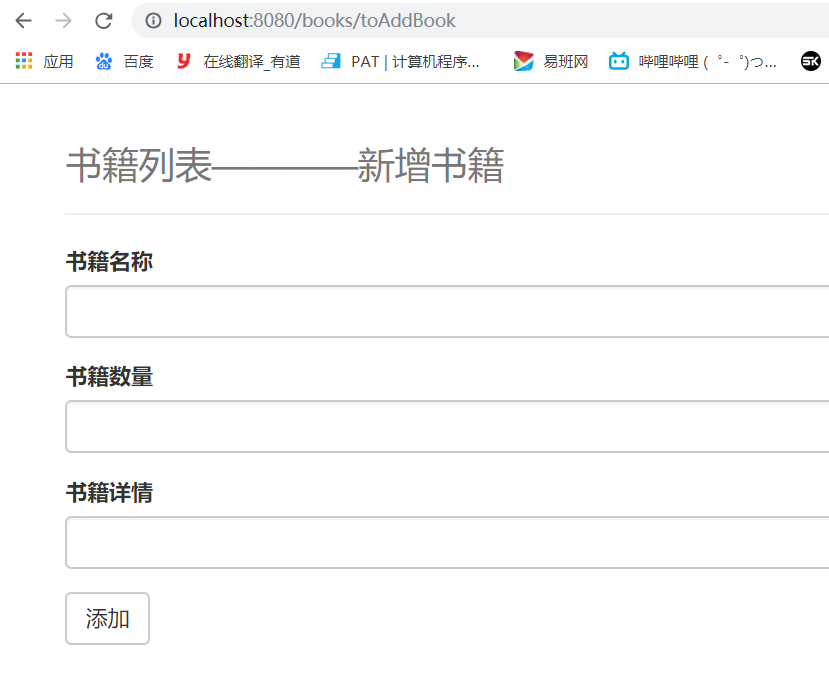
Task: Click the 书籍详情 label
Action: (x=109, y=493)
